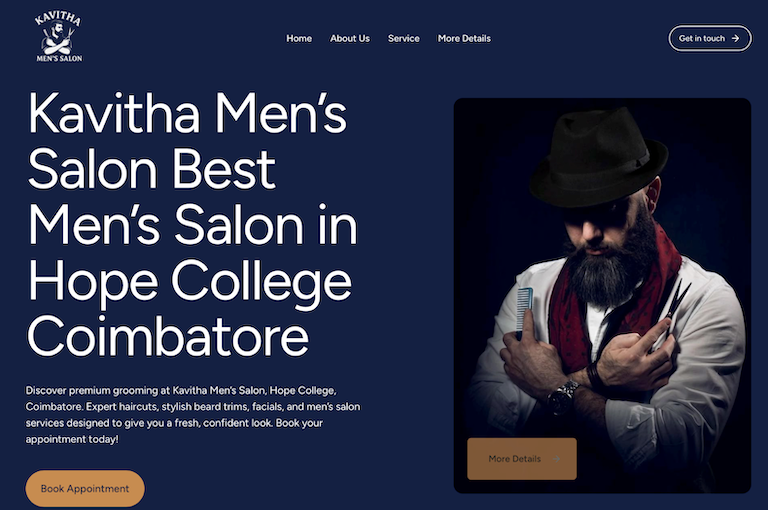Click the Kavitha Men's Salon logo

(59, 37)
